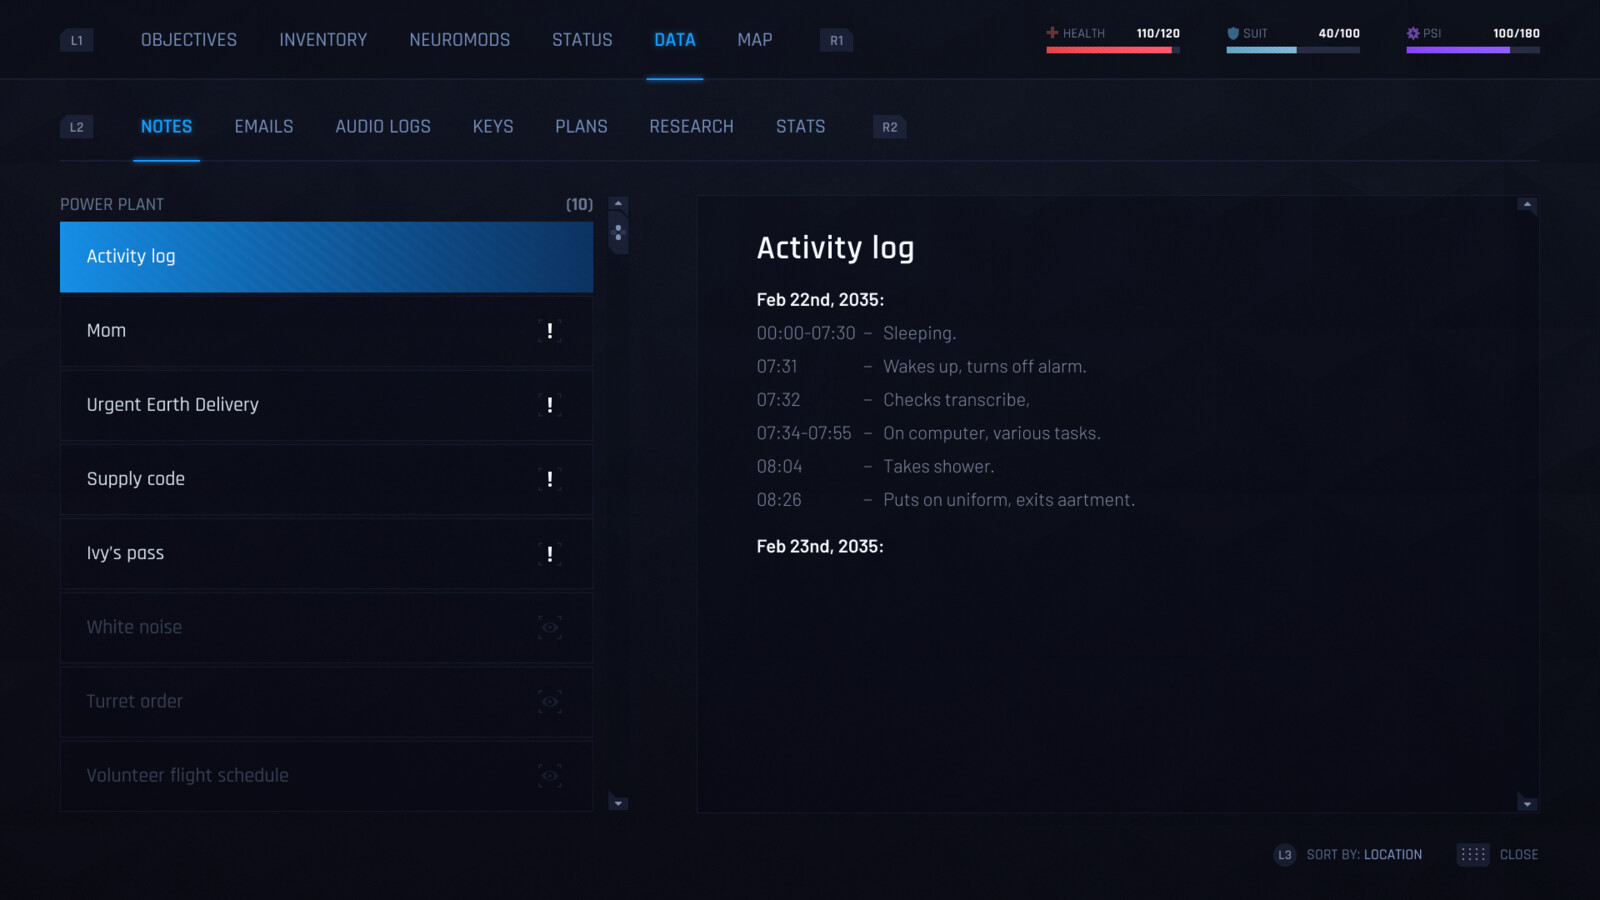Click the PSI gear icon

[1413, 33]
